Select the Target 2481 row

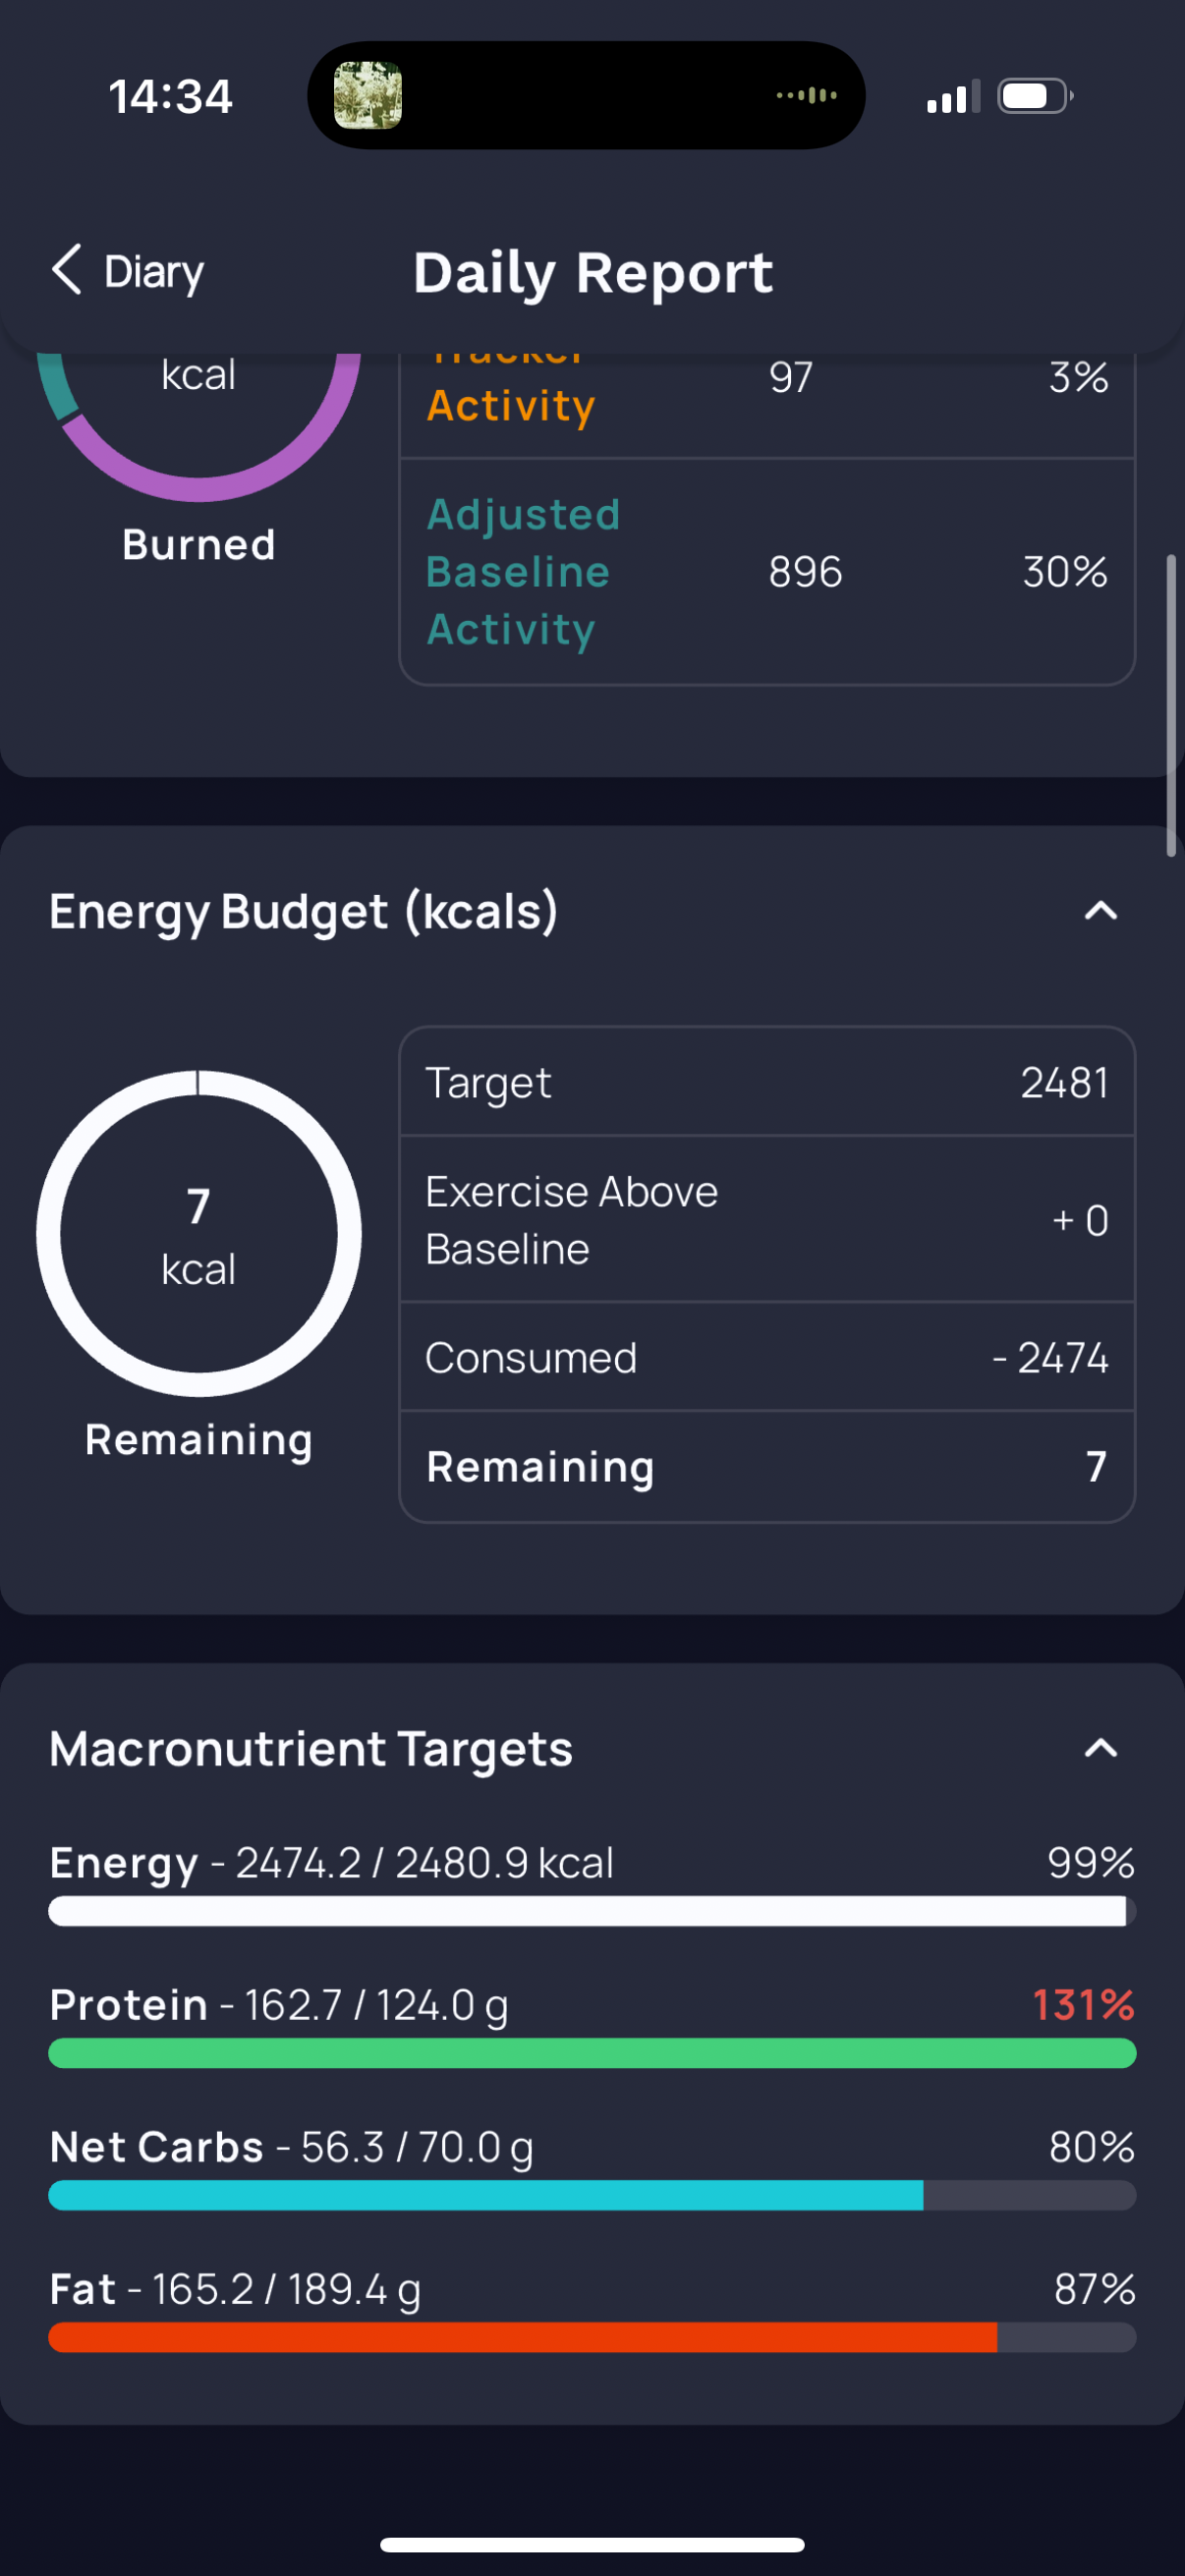pyautogui.click(x=767, y=1083)
